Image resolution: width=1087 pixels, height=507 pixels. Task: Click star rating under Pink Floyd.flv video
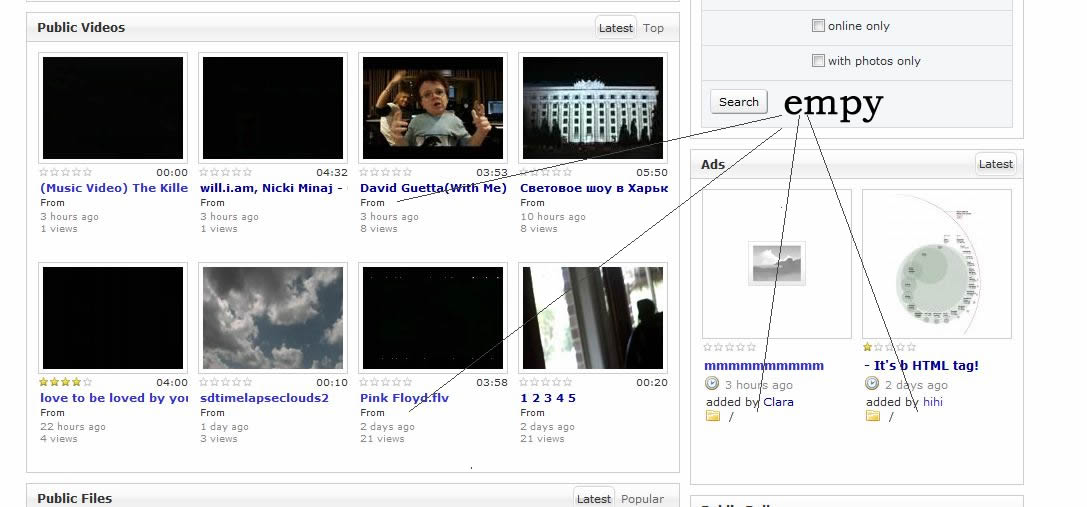pos(386,382)
